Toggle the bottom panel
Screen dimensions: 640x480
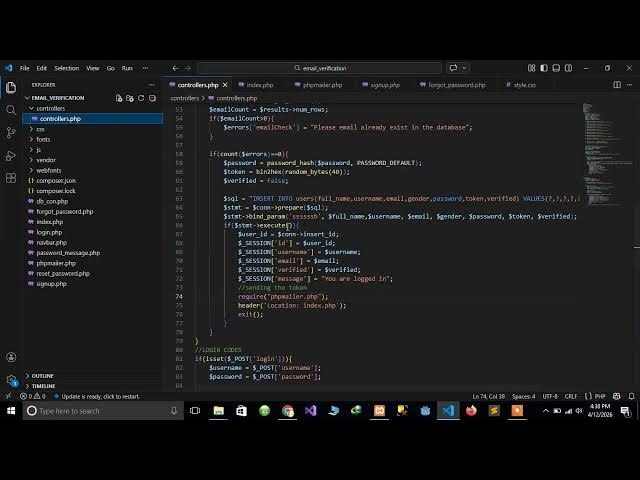[x=556, y=68]
